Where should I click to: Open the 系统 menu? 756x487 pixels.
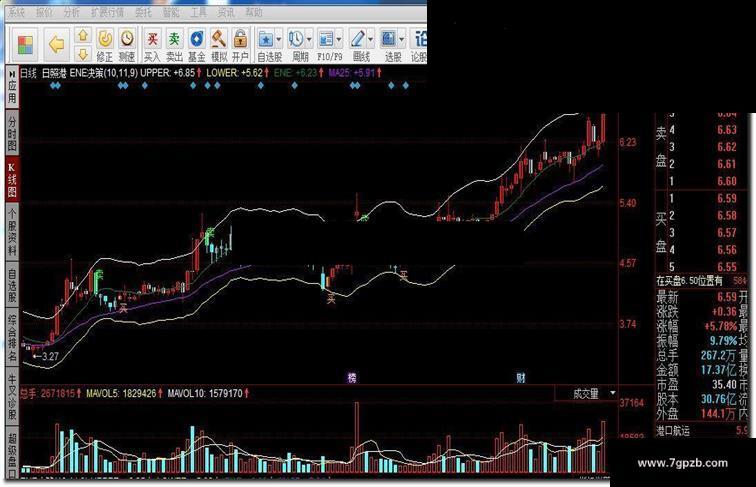pos(17,12)
